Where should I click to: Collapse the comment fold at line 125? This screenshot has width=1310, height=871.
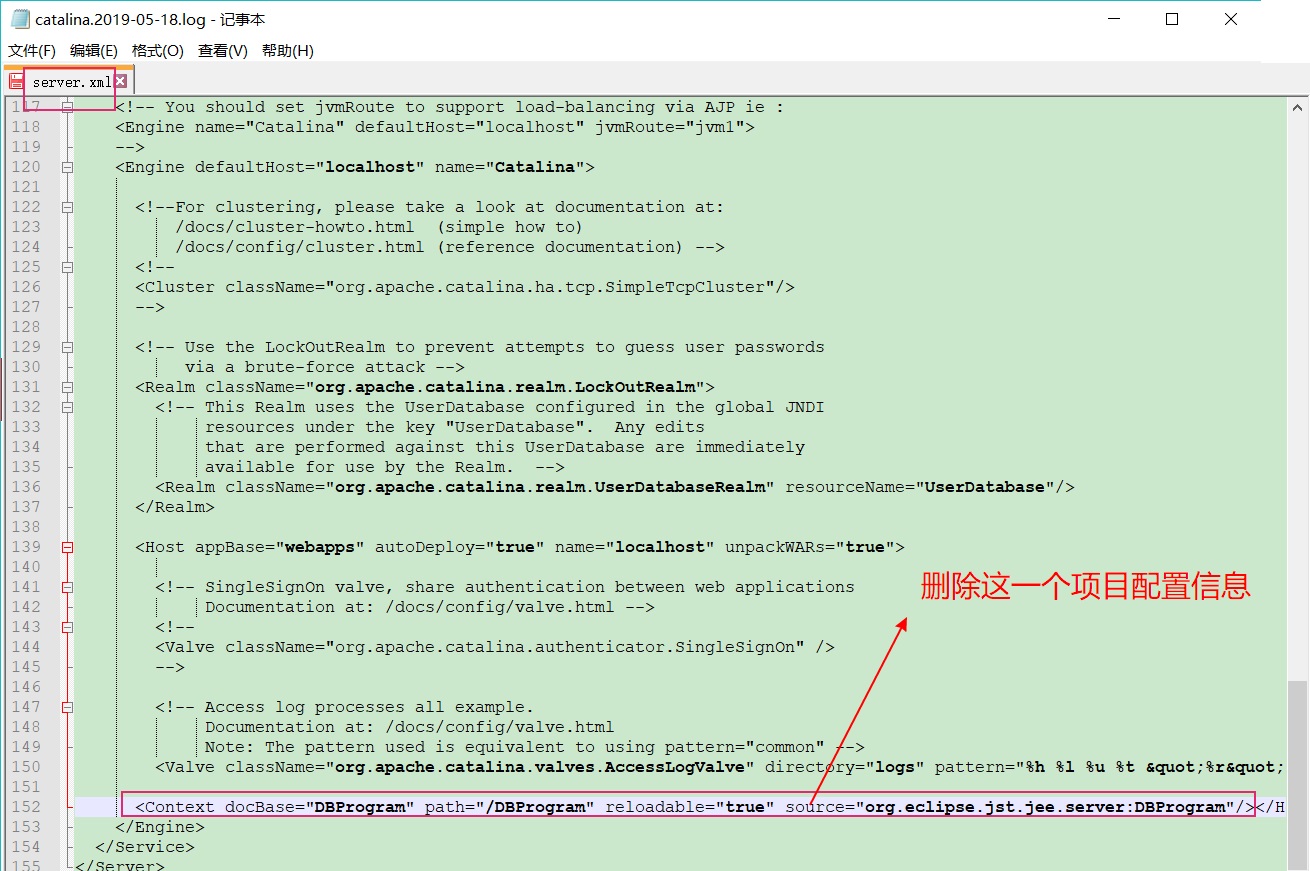[x=67, y=267]
